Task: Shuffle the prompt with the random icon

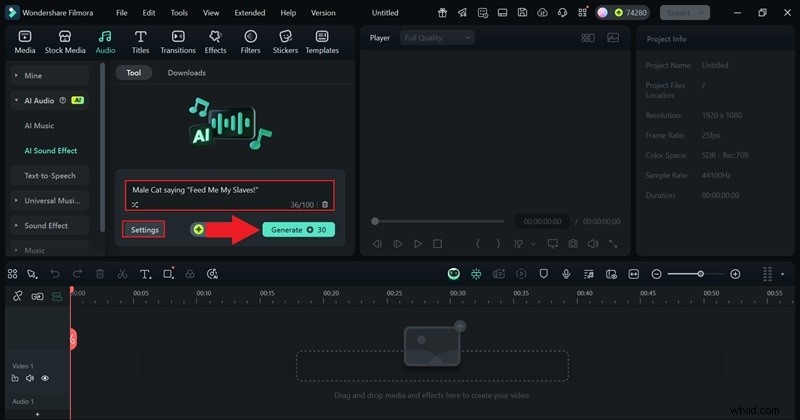Action: [x=135, y=204]
